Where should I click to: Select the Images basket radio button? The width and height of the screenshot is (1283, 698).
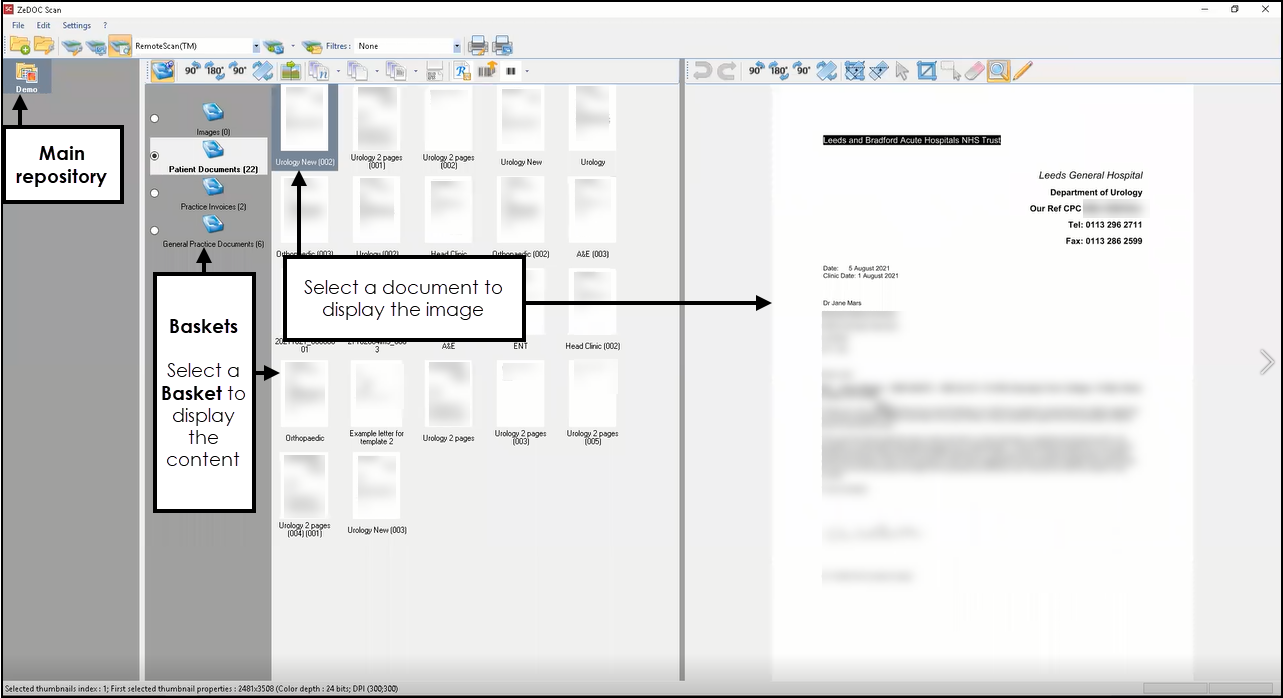tap(154, 118)
